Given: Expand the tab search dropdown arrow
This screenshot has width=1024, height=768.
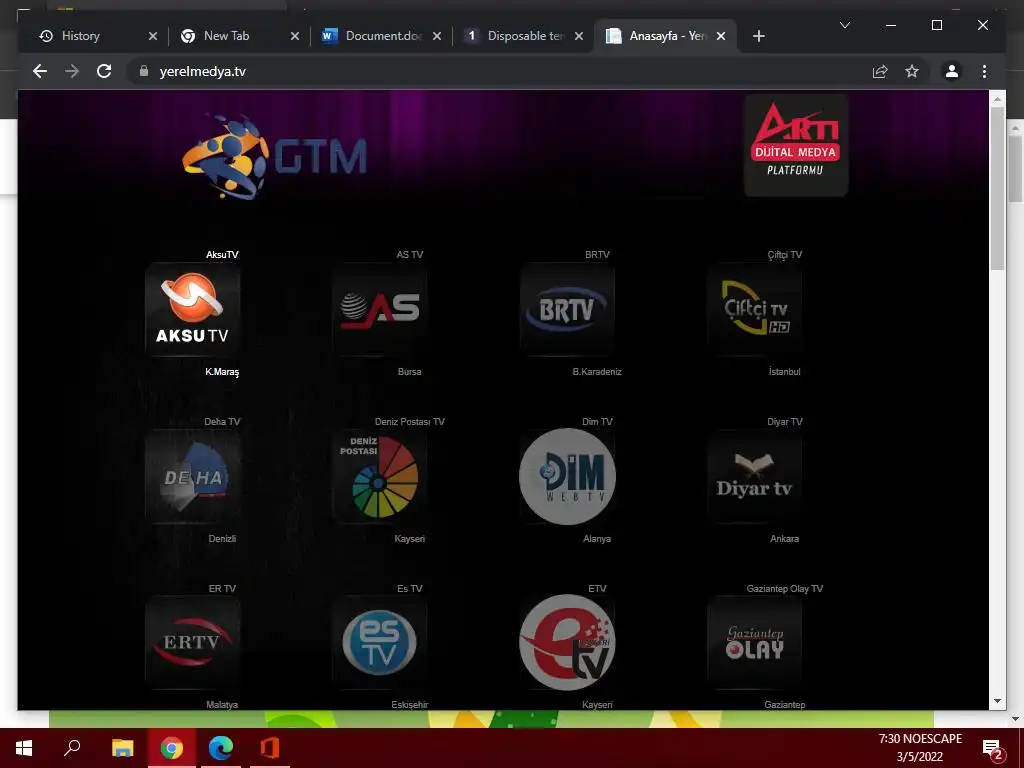Looking at the screenshot, I should (x=844, y=25).
